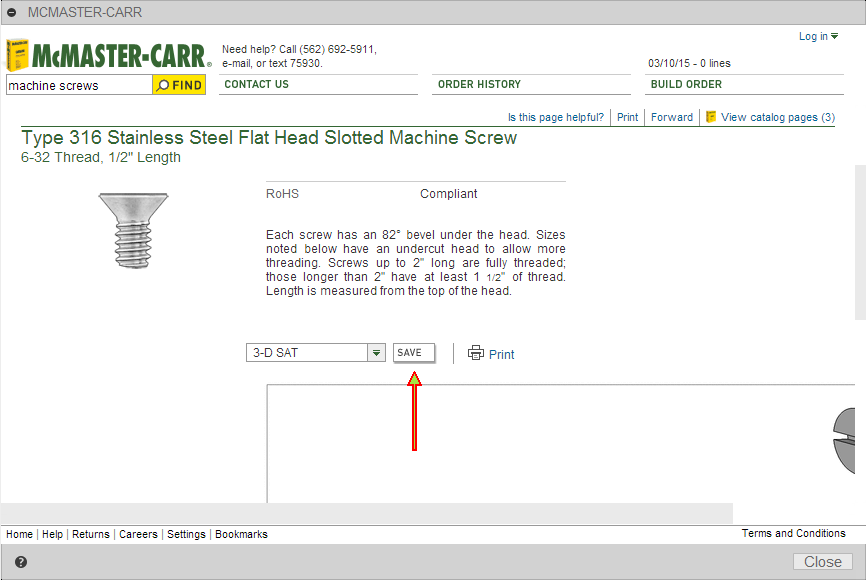
Task: Click the SAVE button
Action: (x=413, y=352)
